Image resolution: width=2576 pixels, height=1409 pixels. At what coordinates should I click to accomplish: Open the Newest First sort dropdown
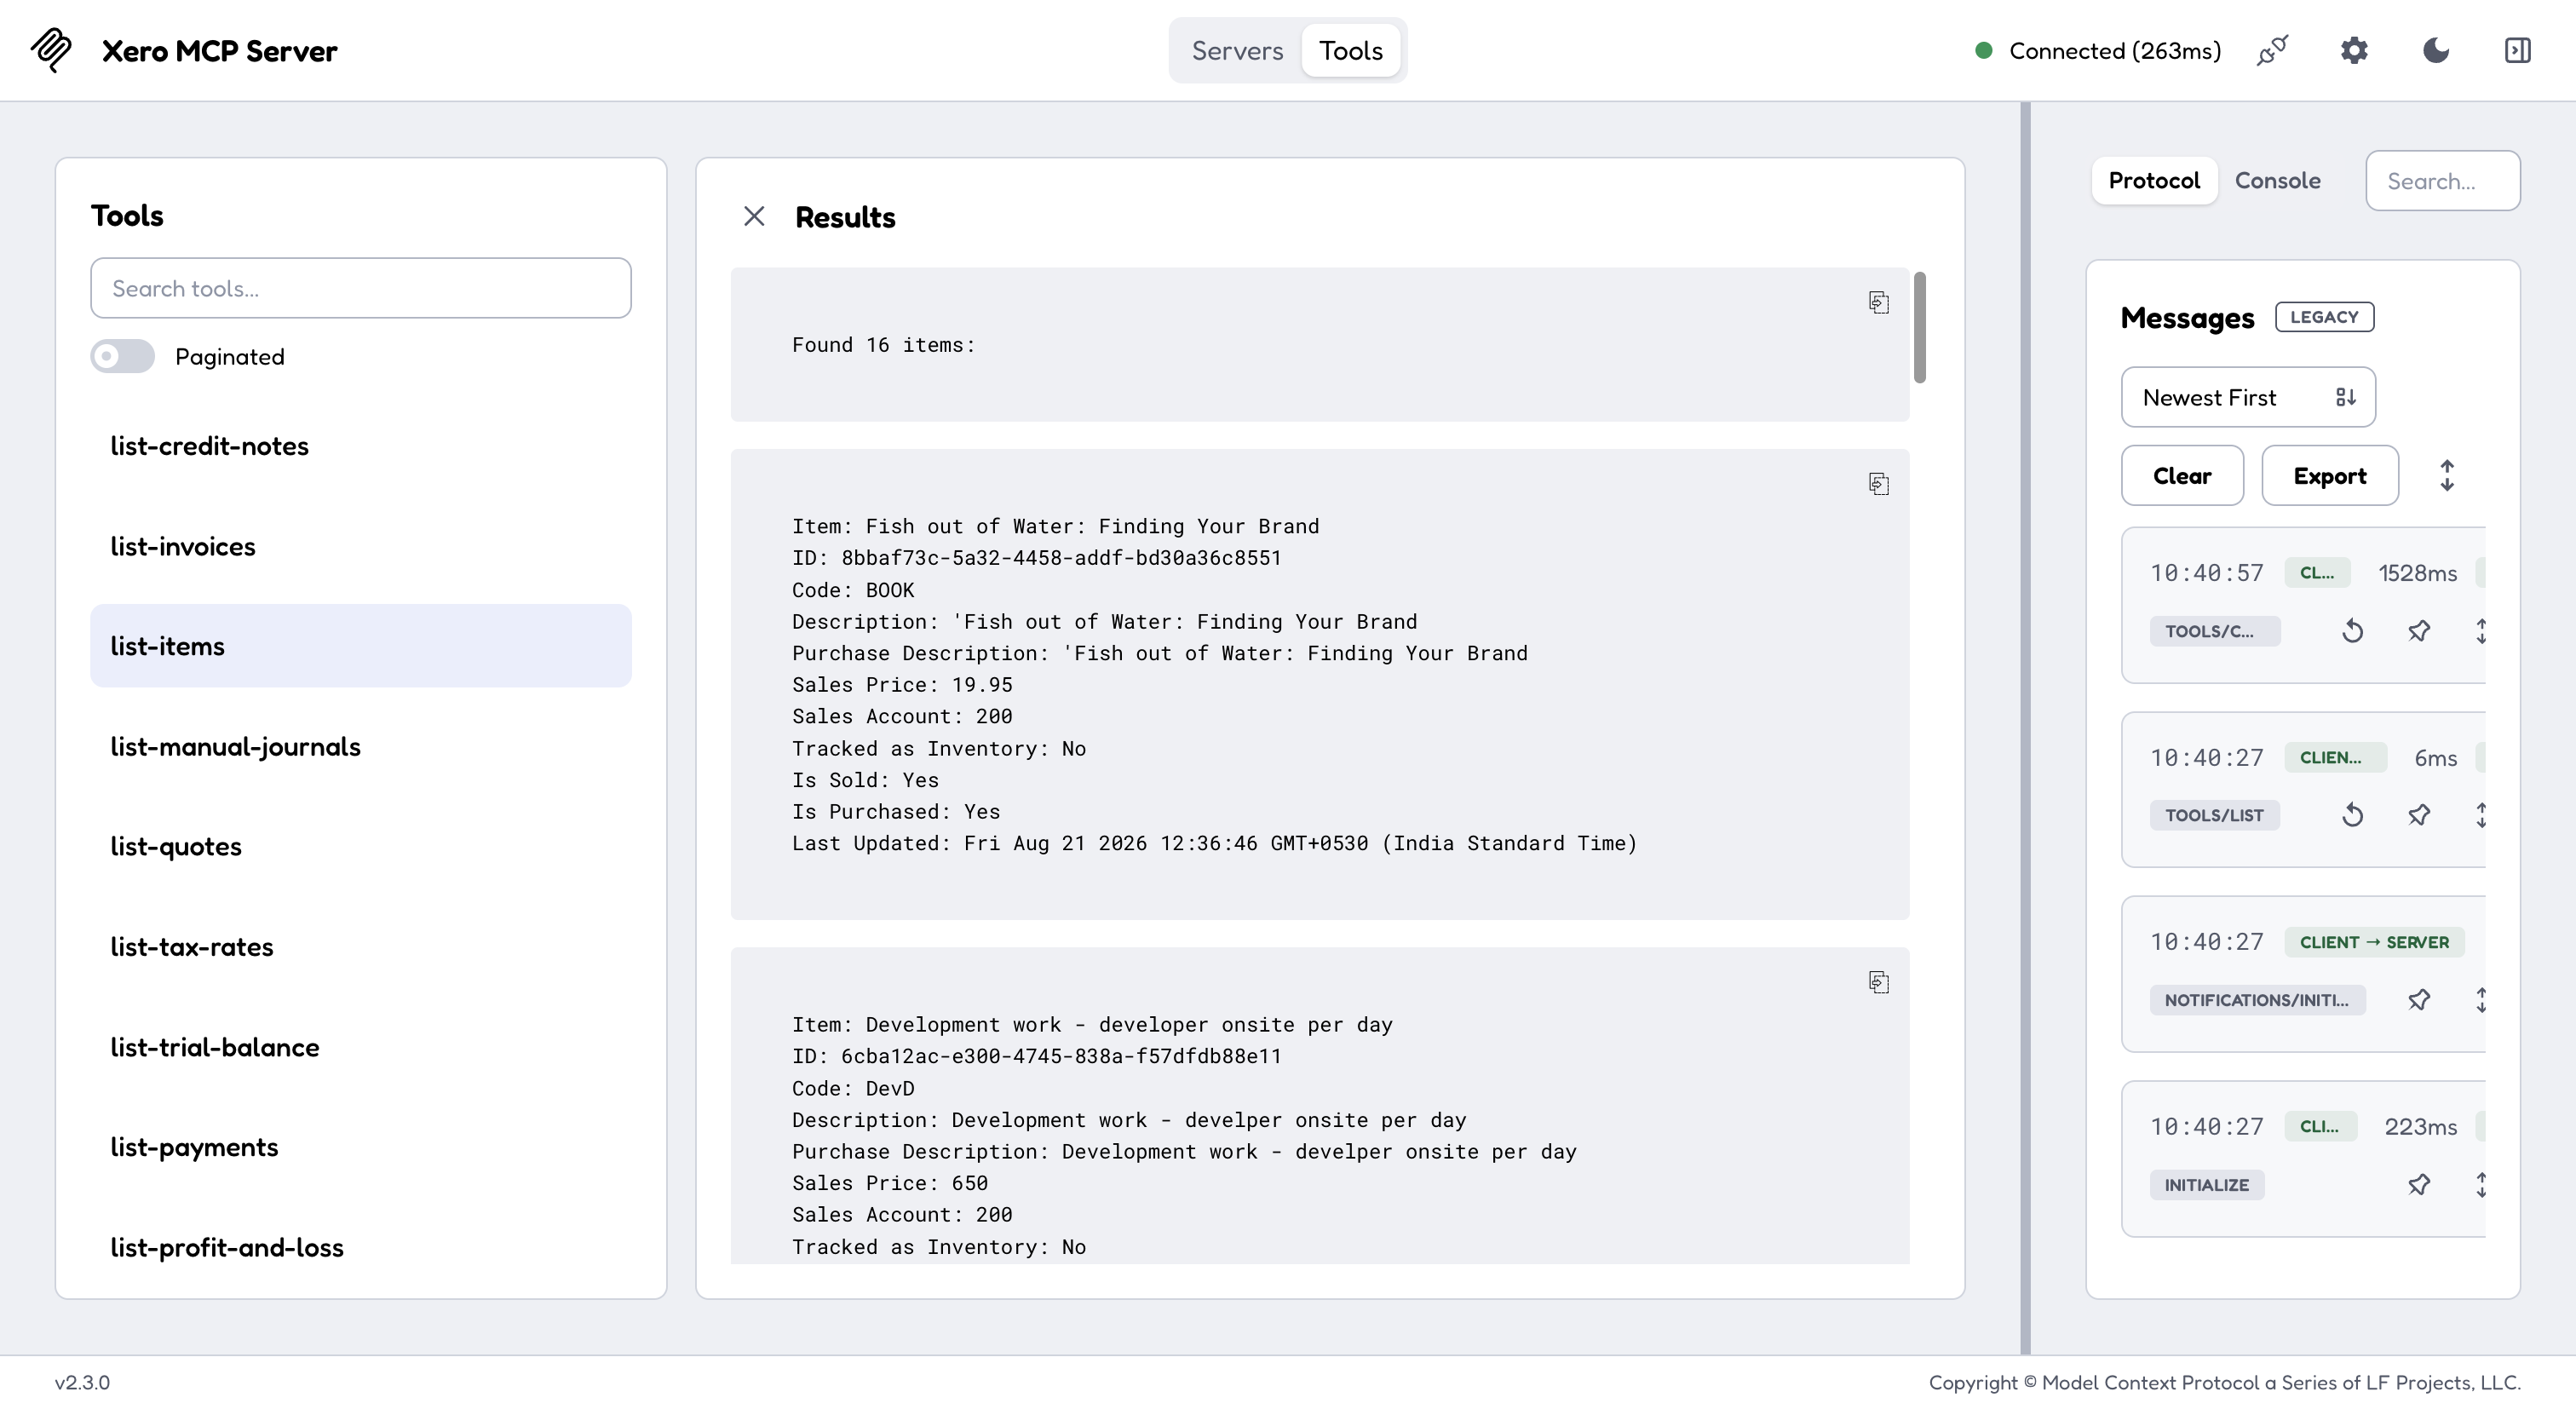click(x=2248, y=397)
